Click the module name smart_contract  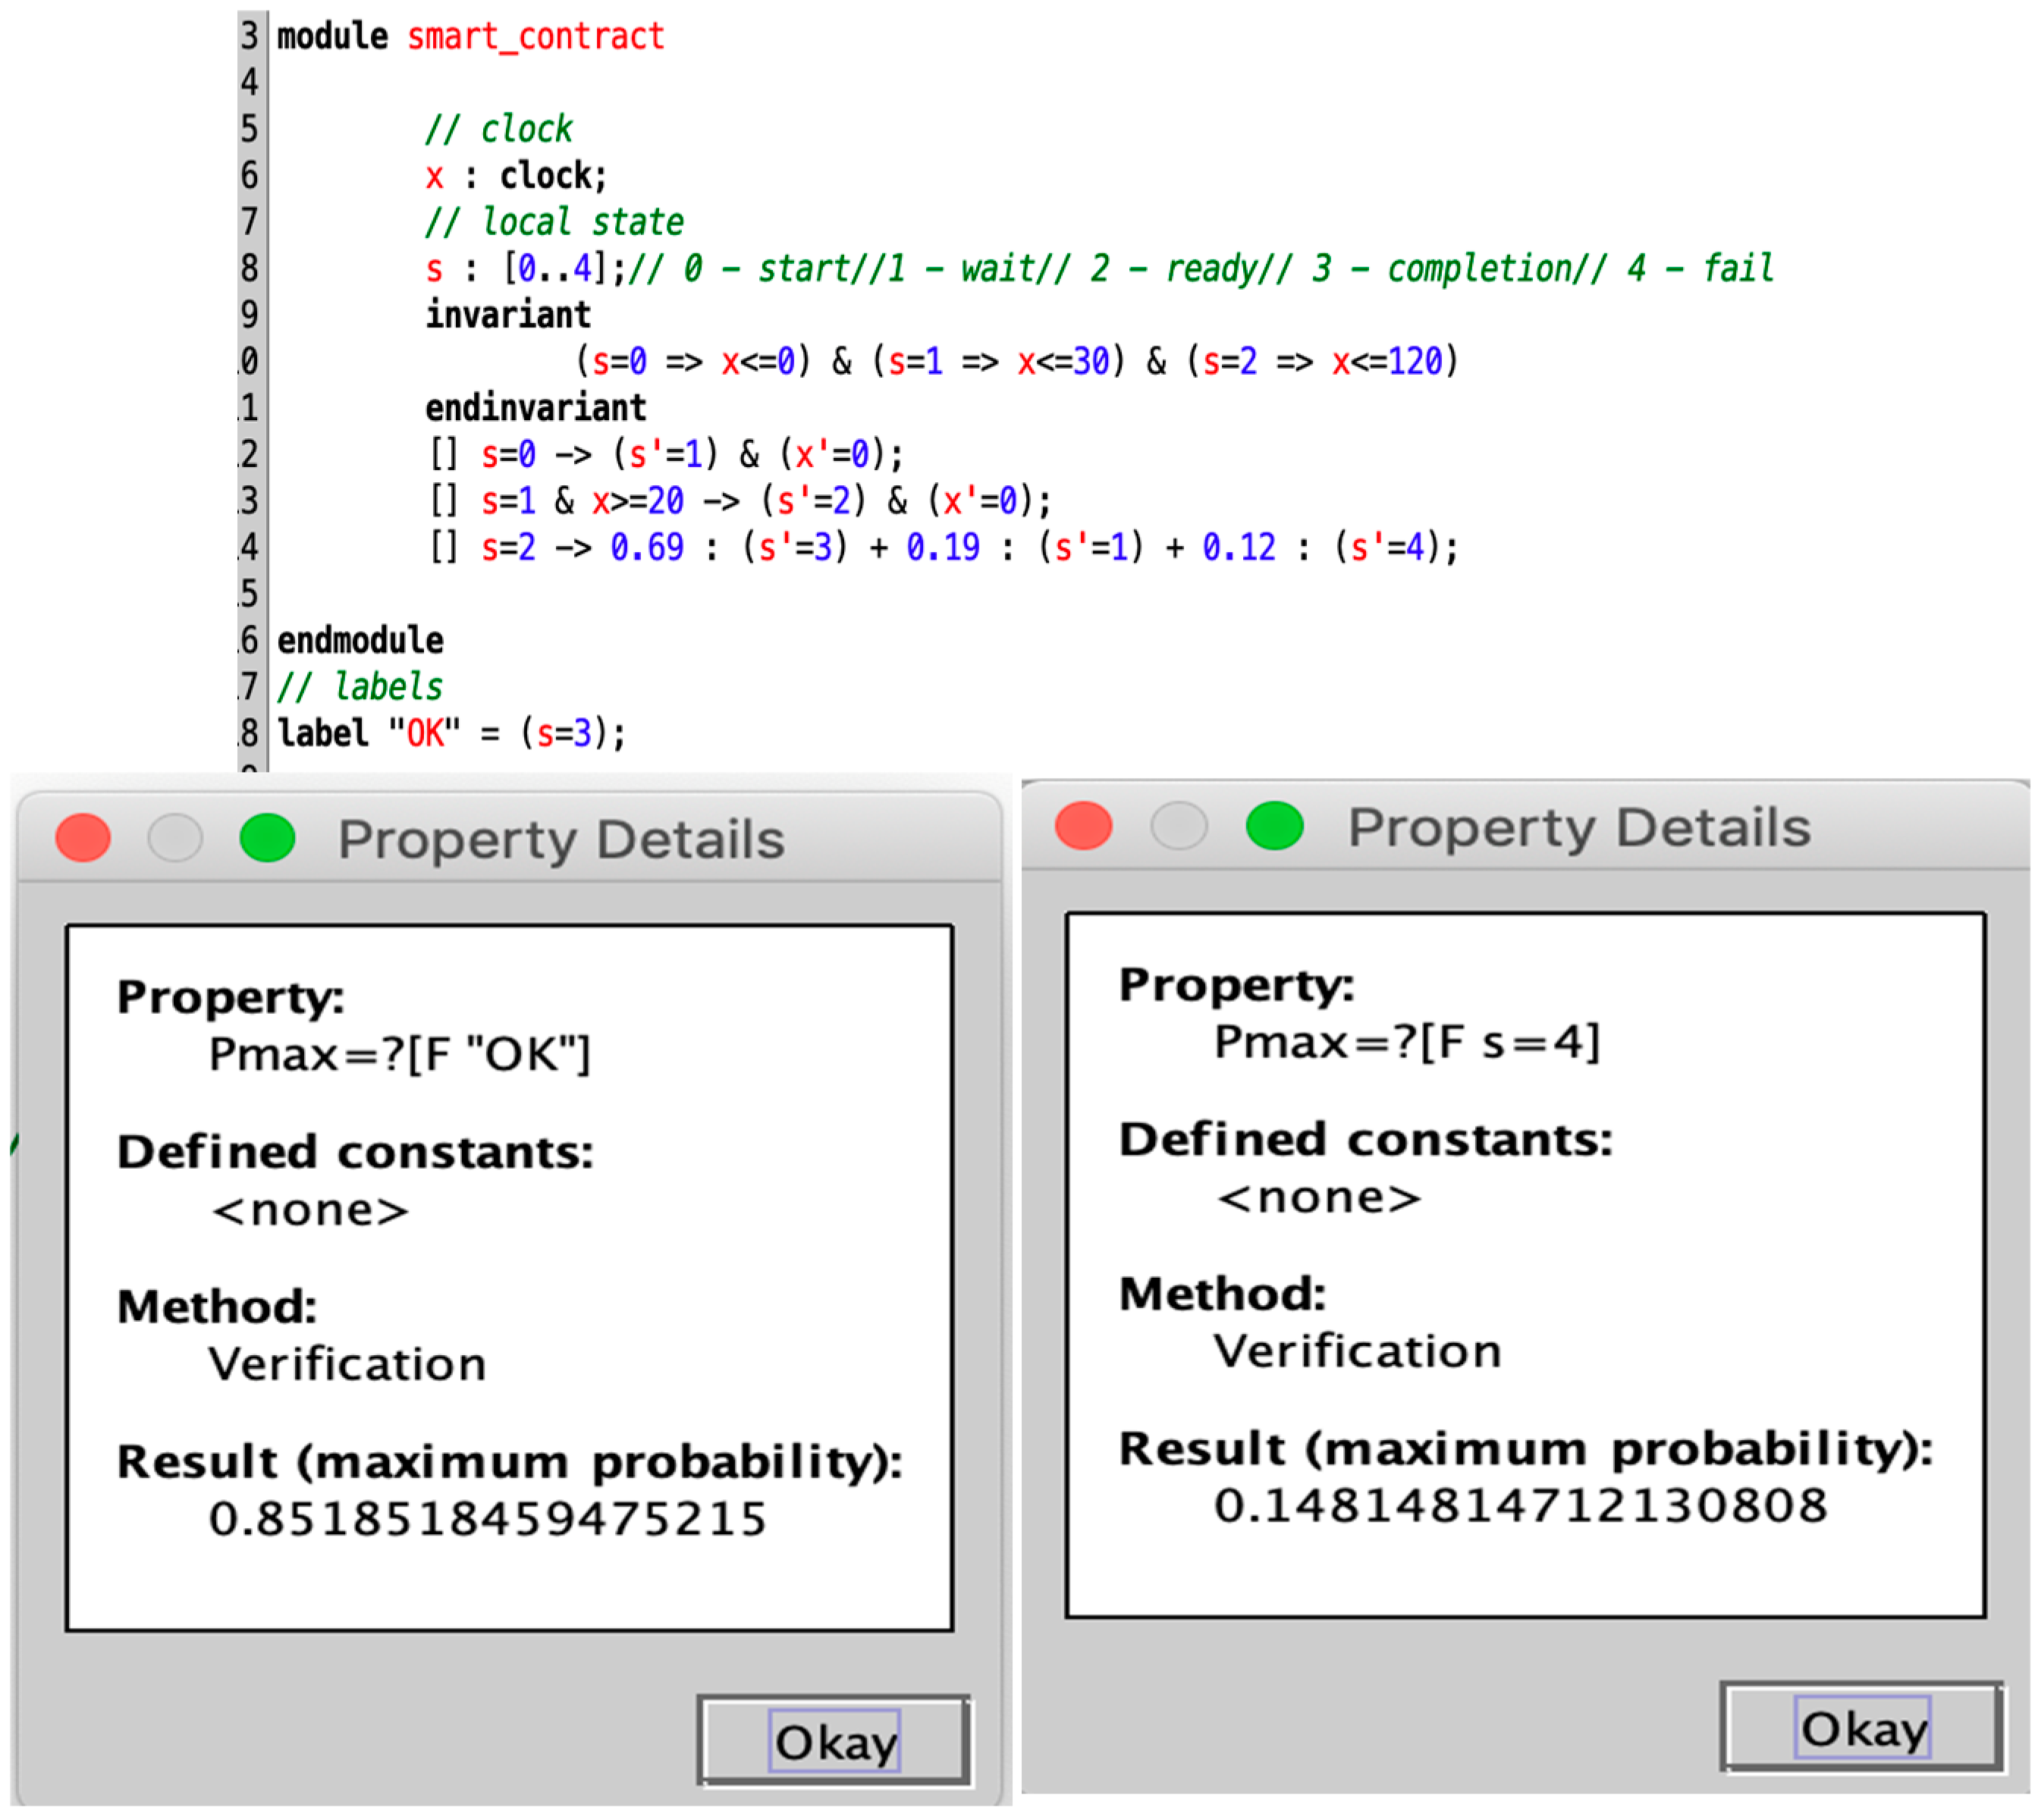click(535, 37)
